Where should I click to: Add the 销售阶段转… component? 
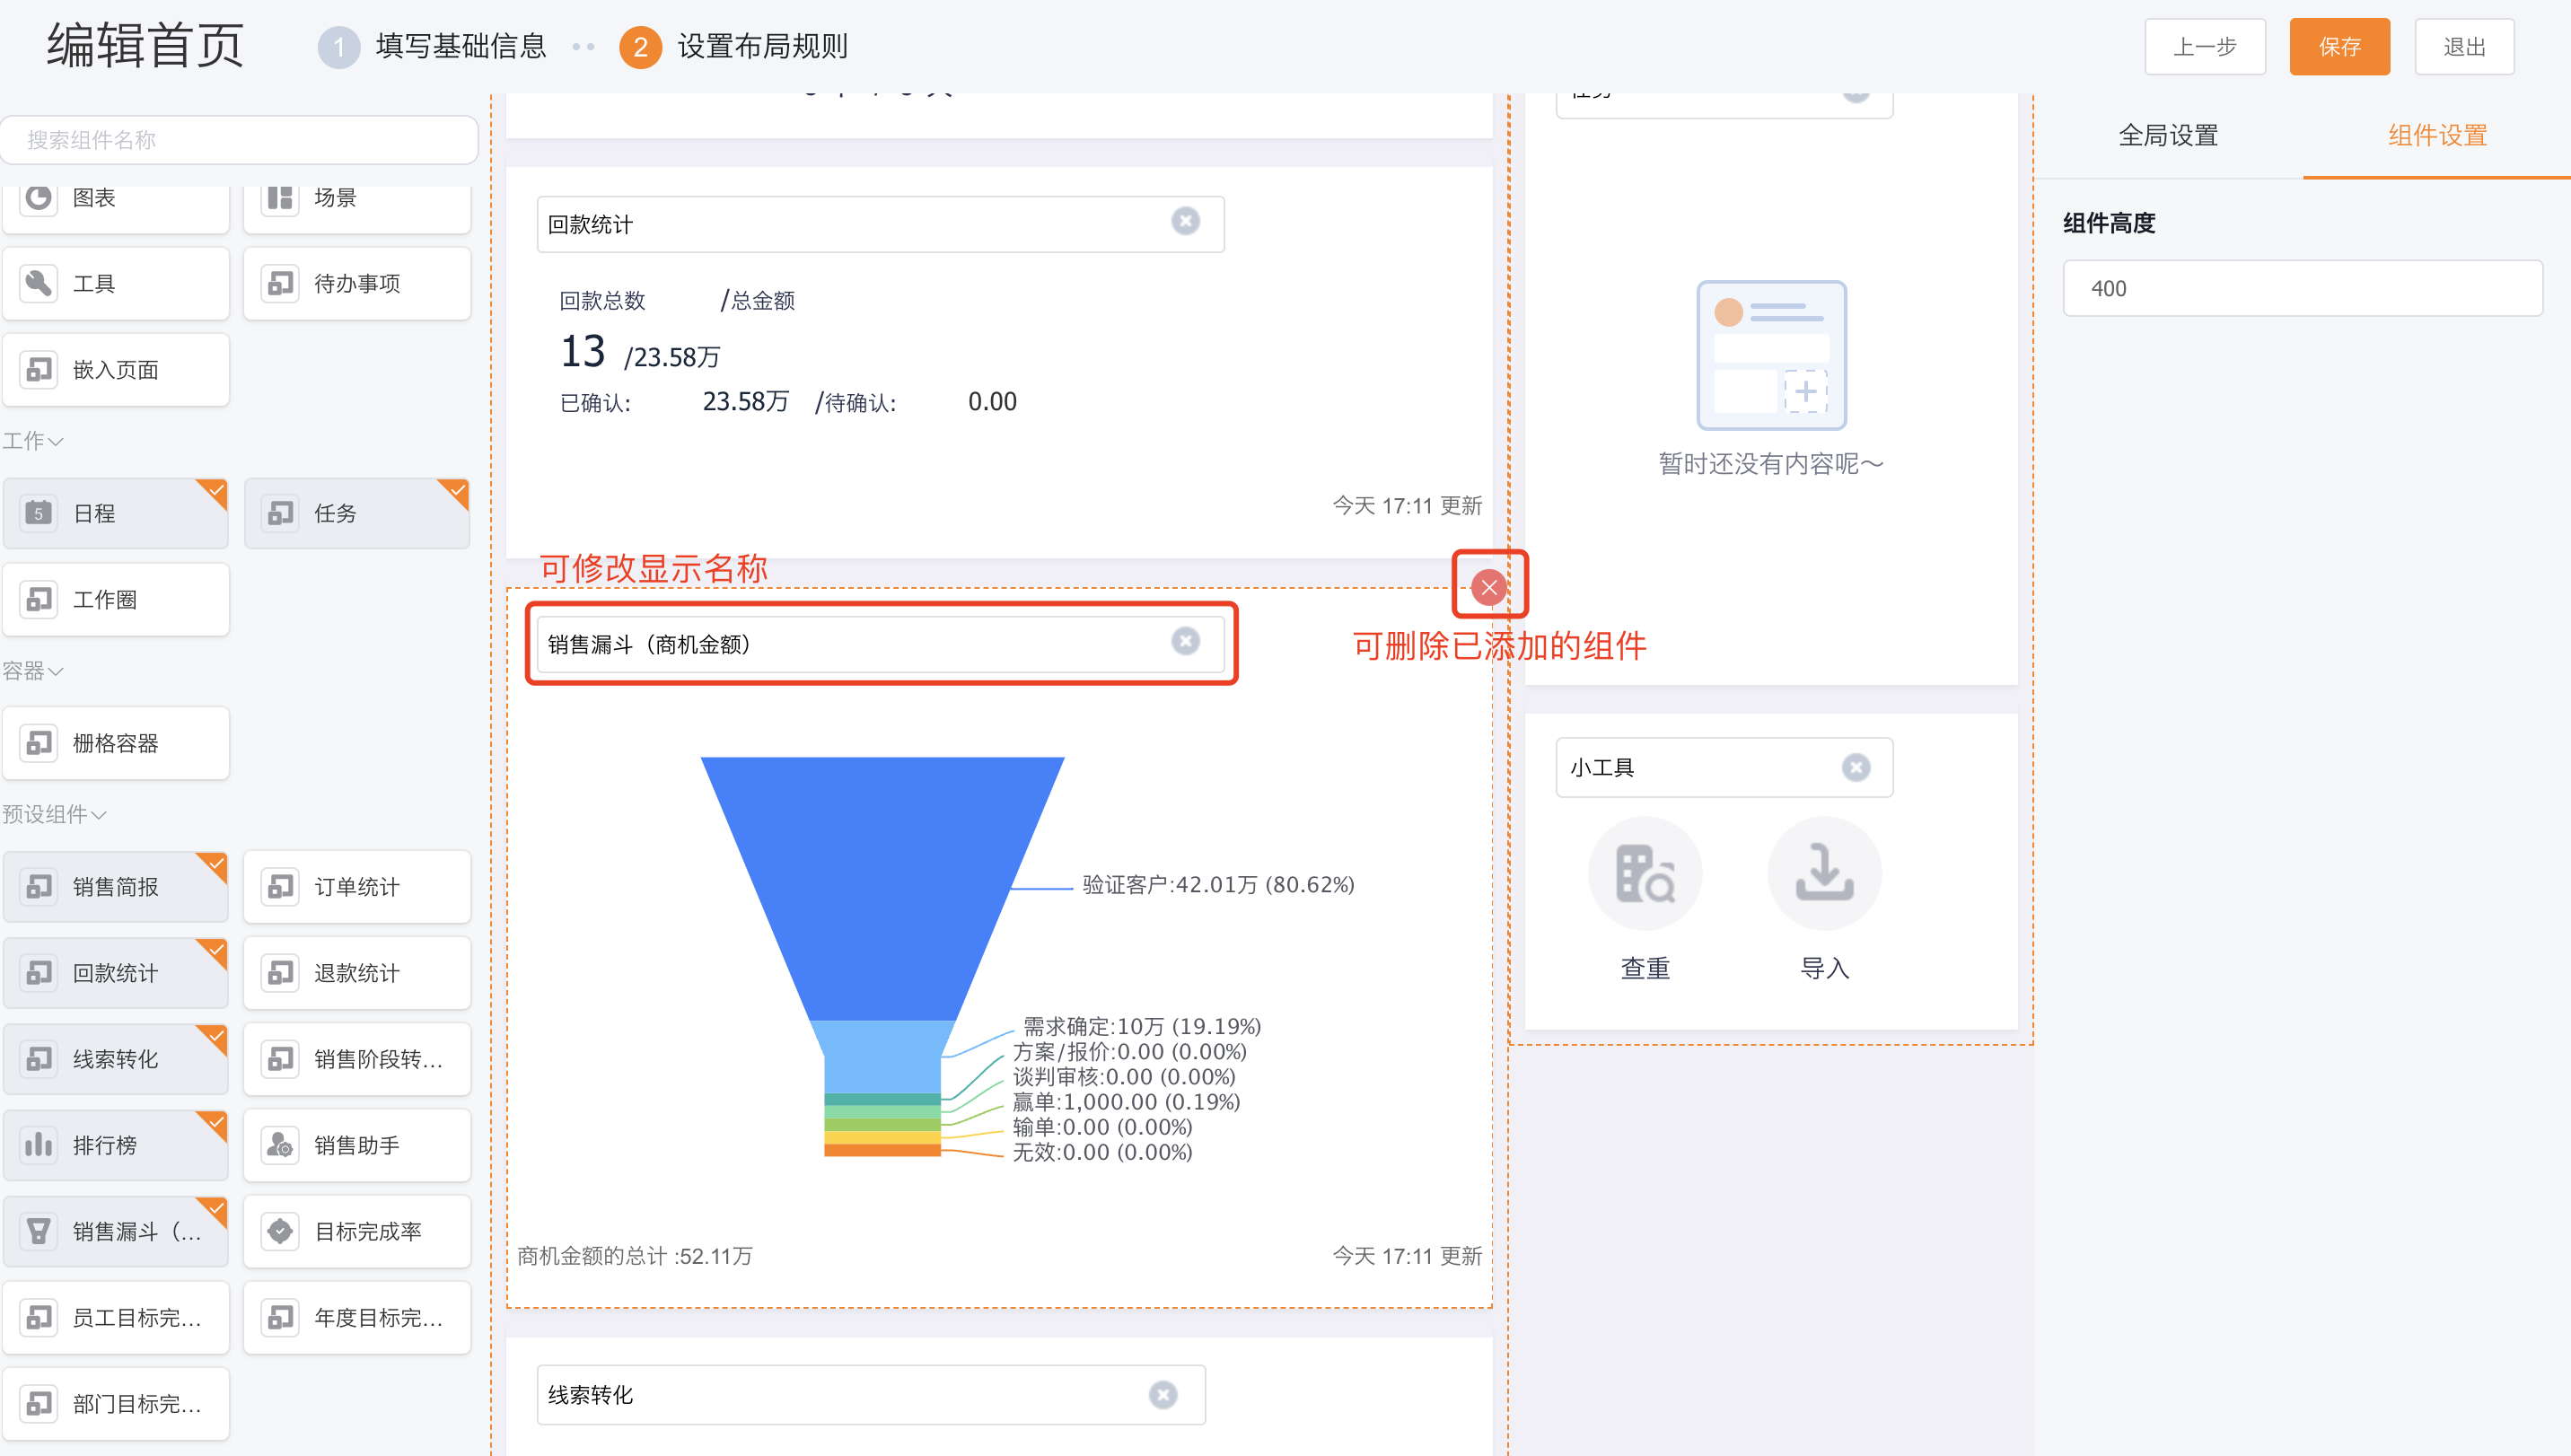[x=357, y=1059]
